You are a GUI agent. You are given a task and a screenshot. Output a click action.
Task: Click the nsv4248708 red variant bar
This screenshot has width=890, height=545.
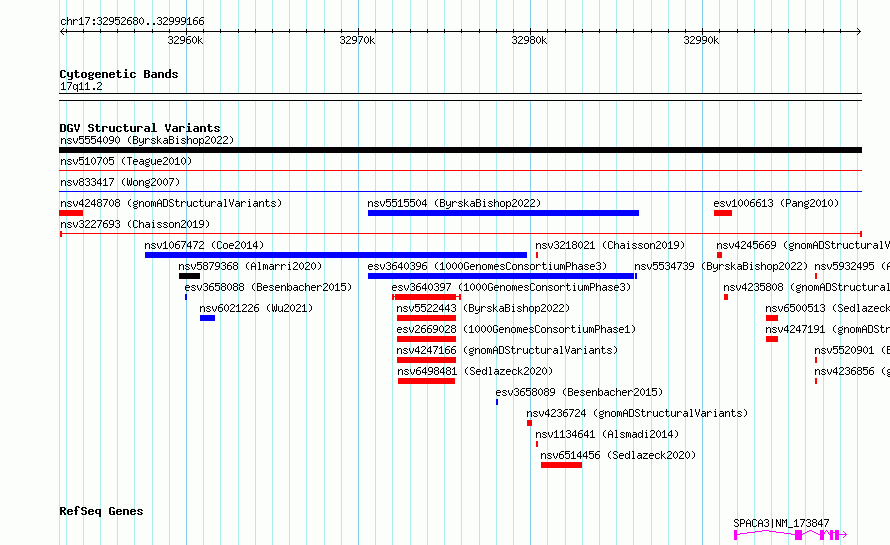pyautogui.click(x=71, y=213)
